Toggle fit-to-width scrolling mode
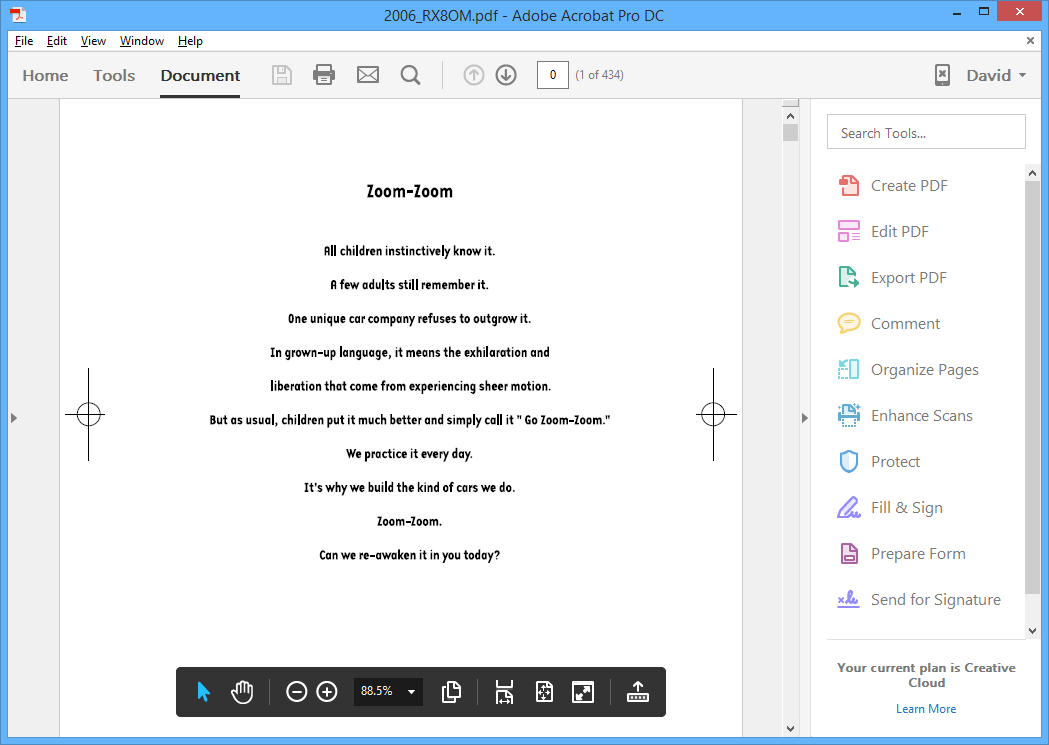1049x745 pixels. tap(504, 691)
